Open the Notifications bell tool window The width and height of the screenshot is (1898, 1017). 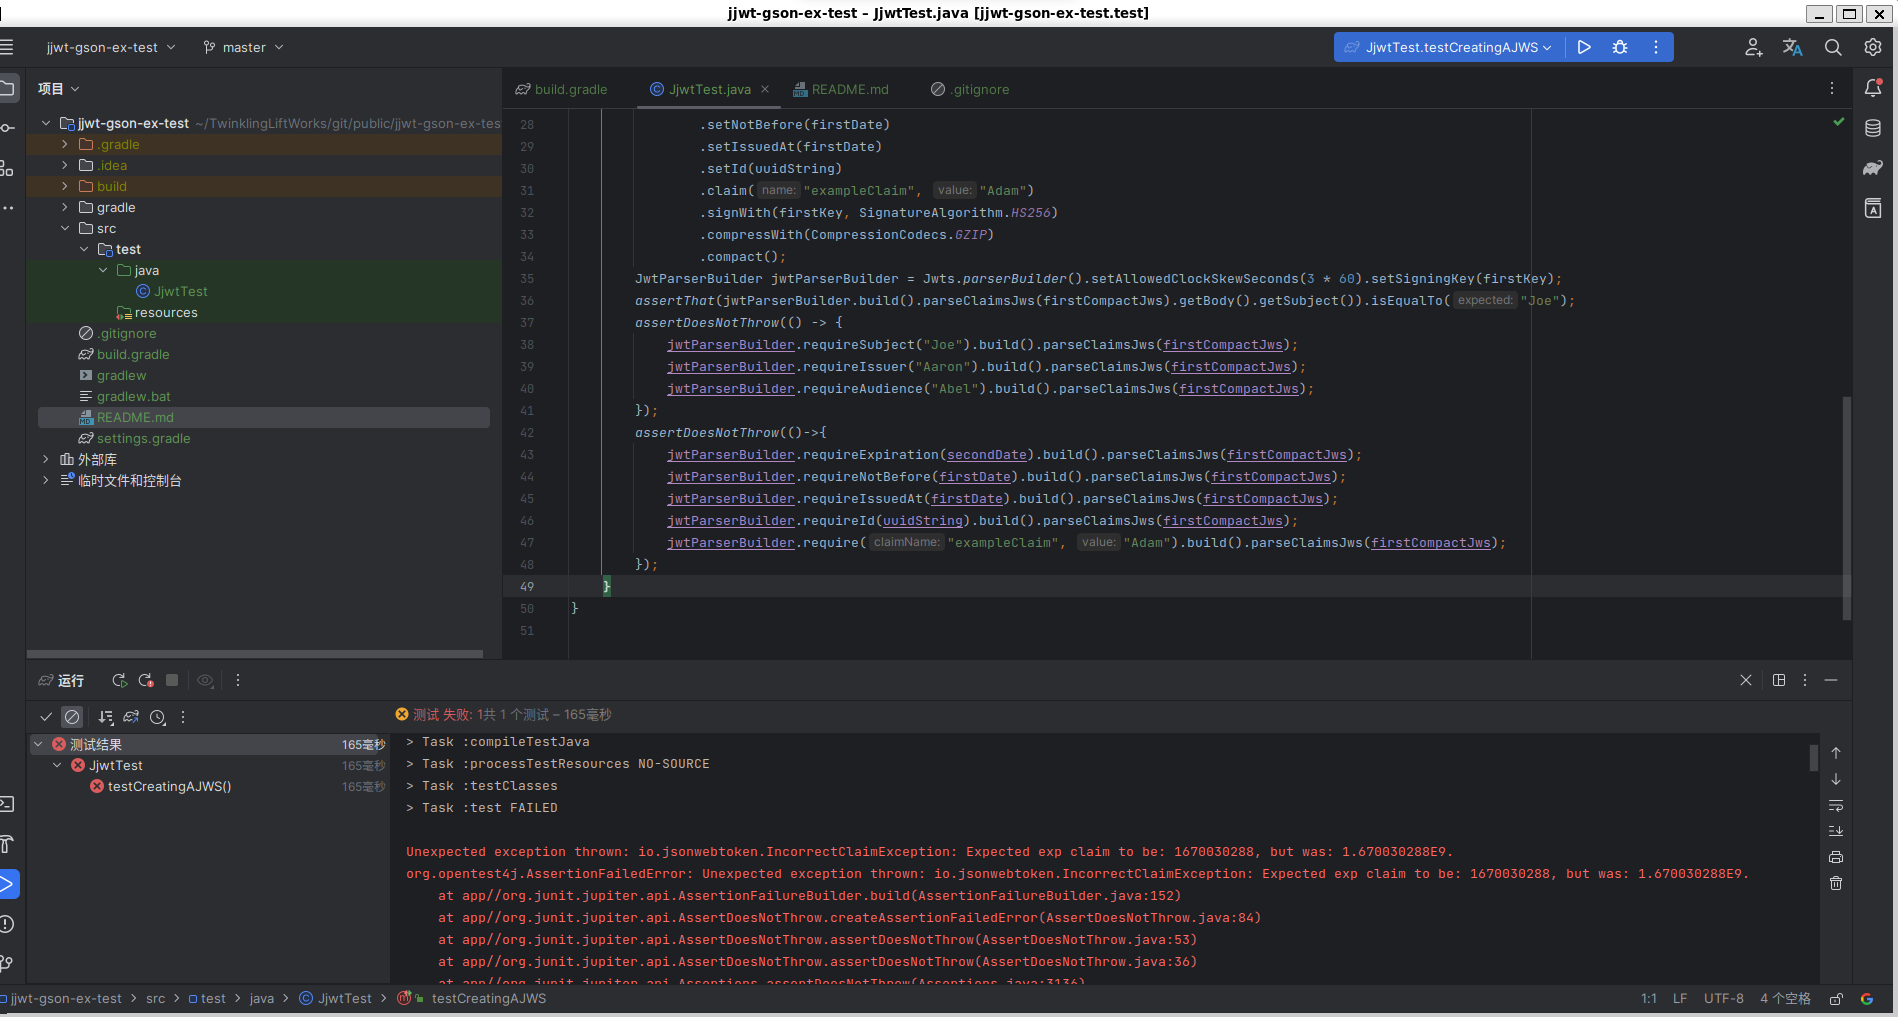click(1873, 88)
